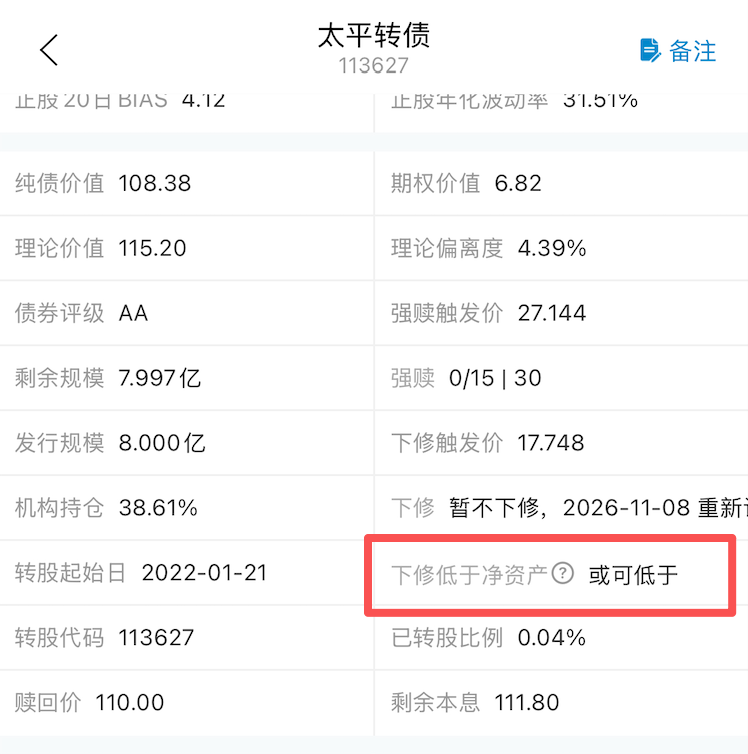
Task: Tap the 发行规模 8.000亿 row
Action: [110, 443]
